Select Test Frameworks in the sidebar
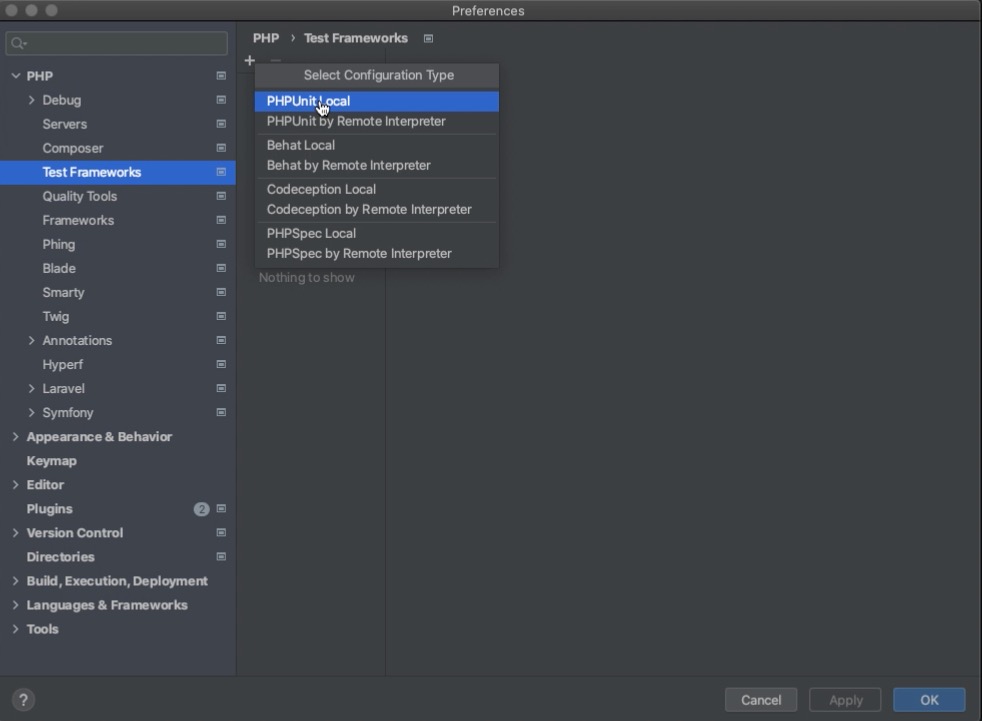Viewport: 982px width, 721px height. click(118, 172)
